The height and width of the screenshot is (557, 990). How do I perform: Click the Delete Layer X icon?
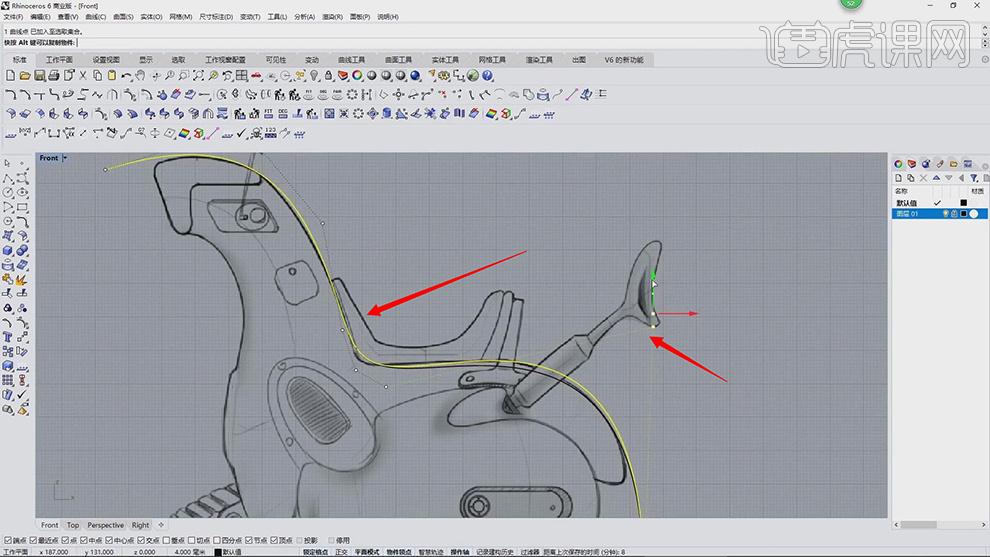tap(924, 178)
